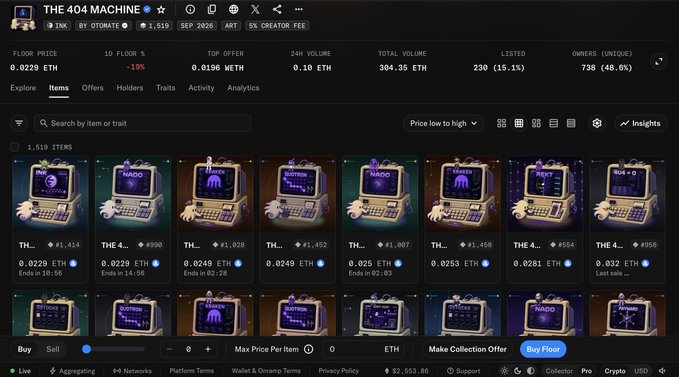Select light theme sun icon
Viewport: 679px width, 377px height.
click(504, 371)
